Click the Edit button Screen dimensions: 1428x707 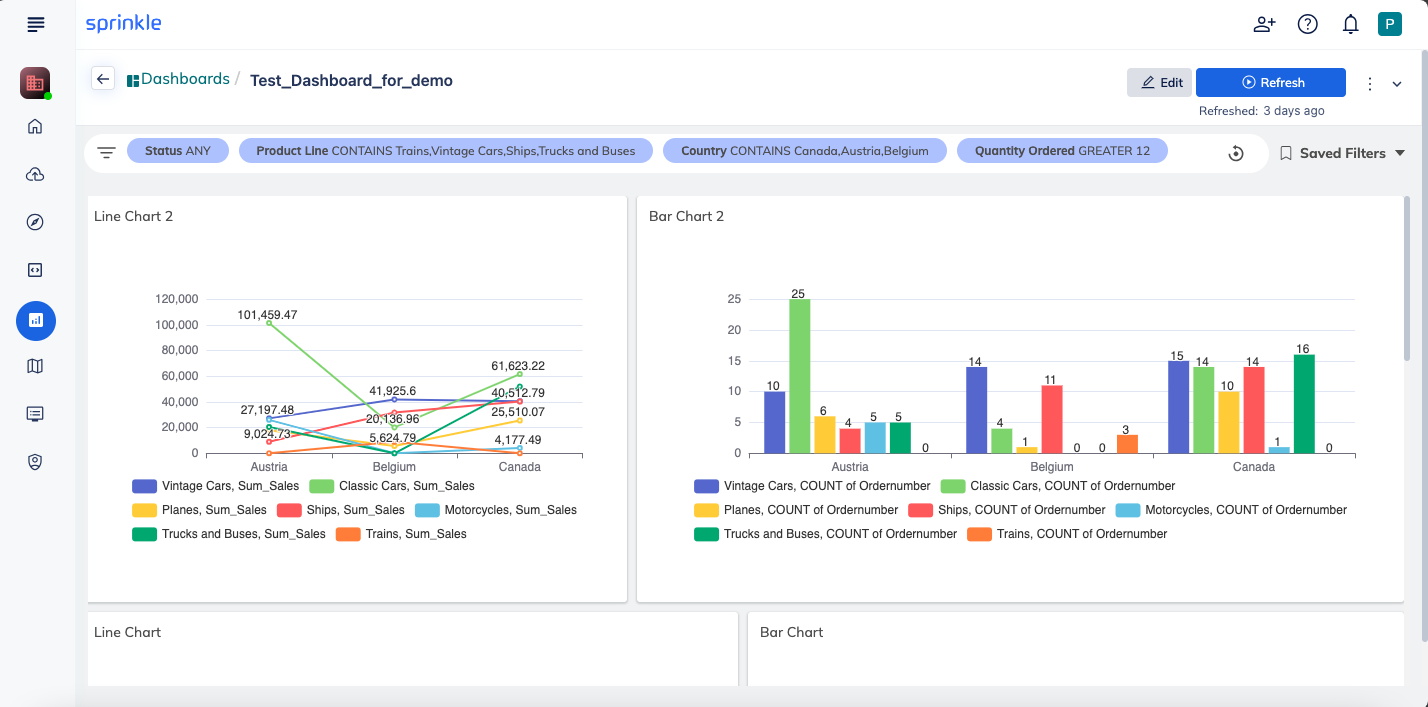coord(1159,83)
